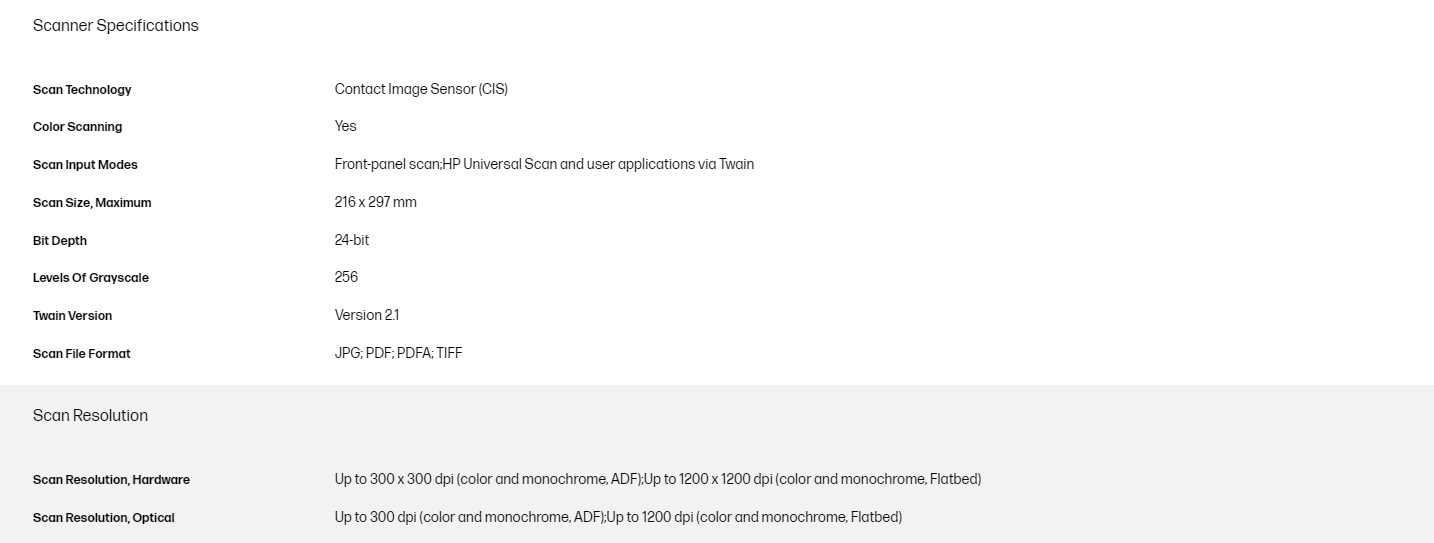Click the Twain Version label
Viewport: 1434px width, 543px height.
(x=72, y=316)
